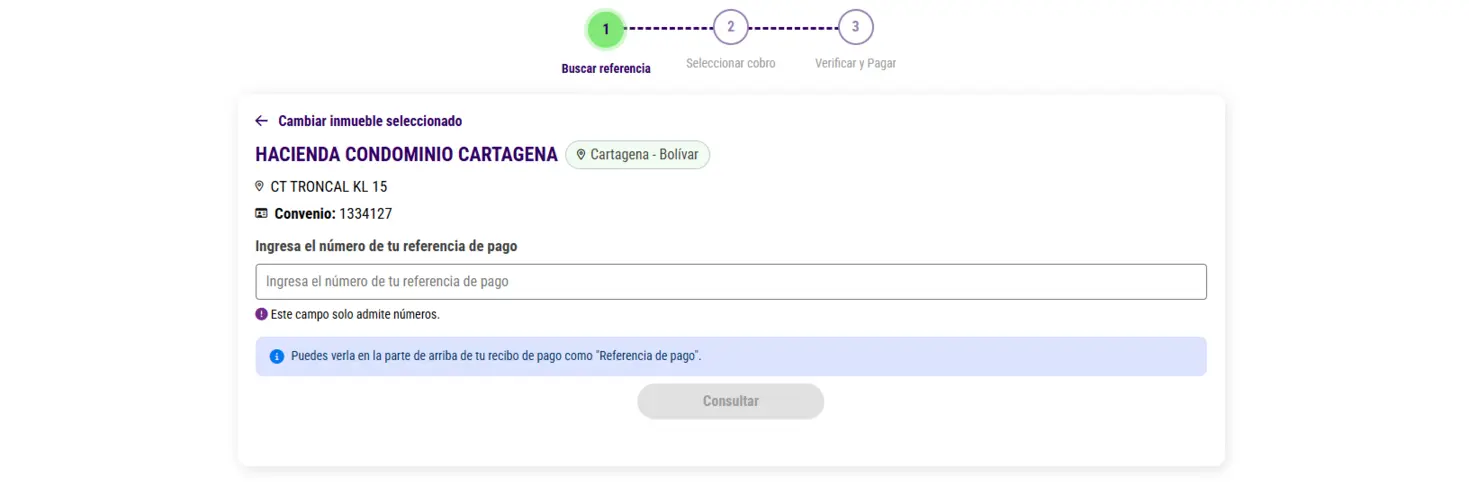Image resolution: width=1469 pixels, height=496 pixels.
Task: Click the HACIENDA CONDOMINIO CARTAGENA heading
Action: [x=407, y=155]
